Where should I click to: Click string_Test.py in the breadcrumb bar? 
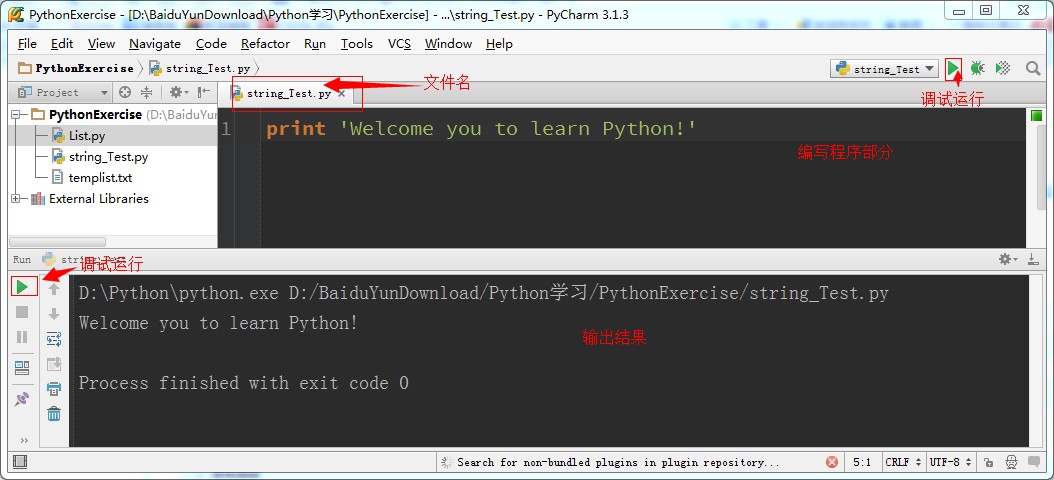click(200, 68)
